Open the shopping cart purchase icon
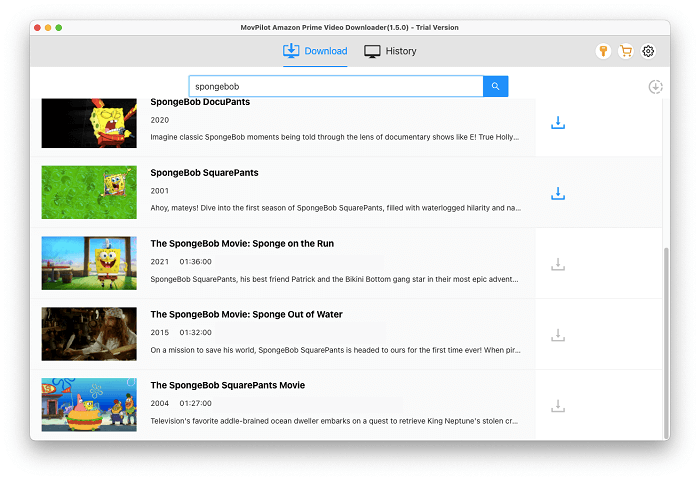 [x=626, y=51]
